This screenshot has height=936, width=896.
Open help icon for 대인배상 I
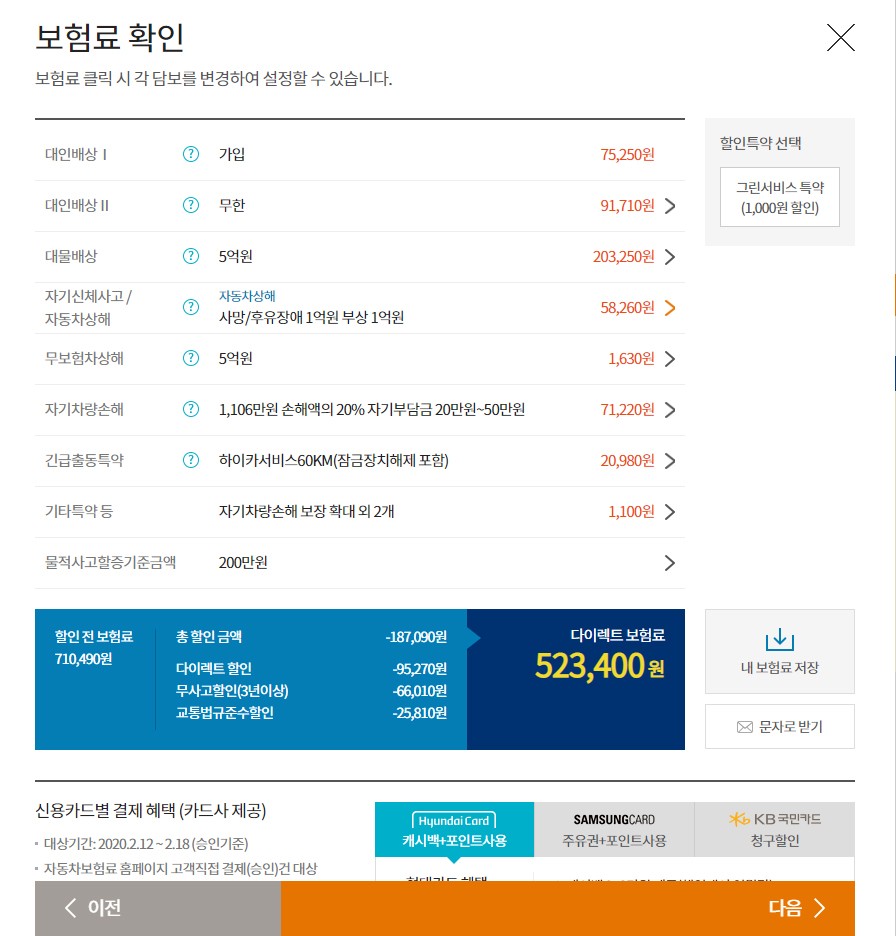(190, 155)
